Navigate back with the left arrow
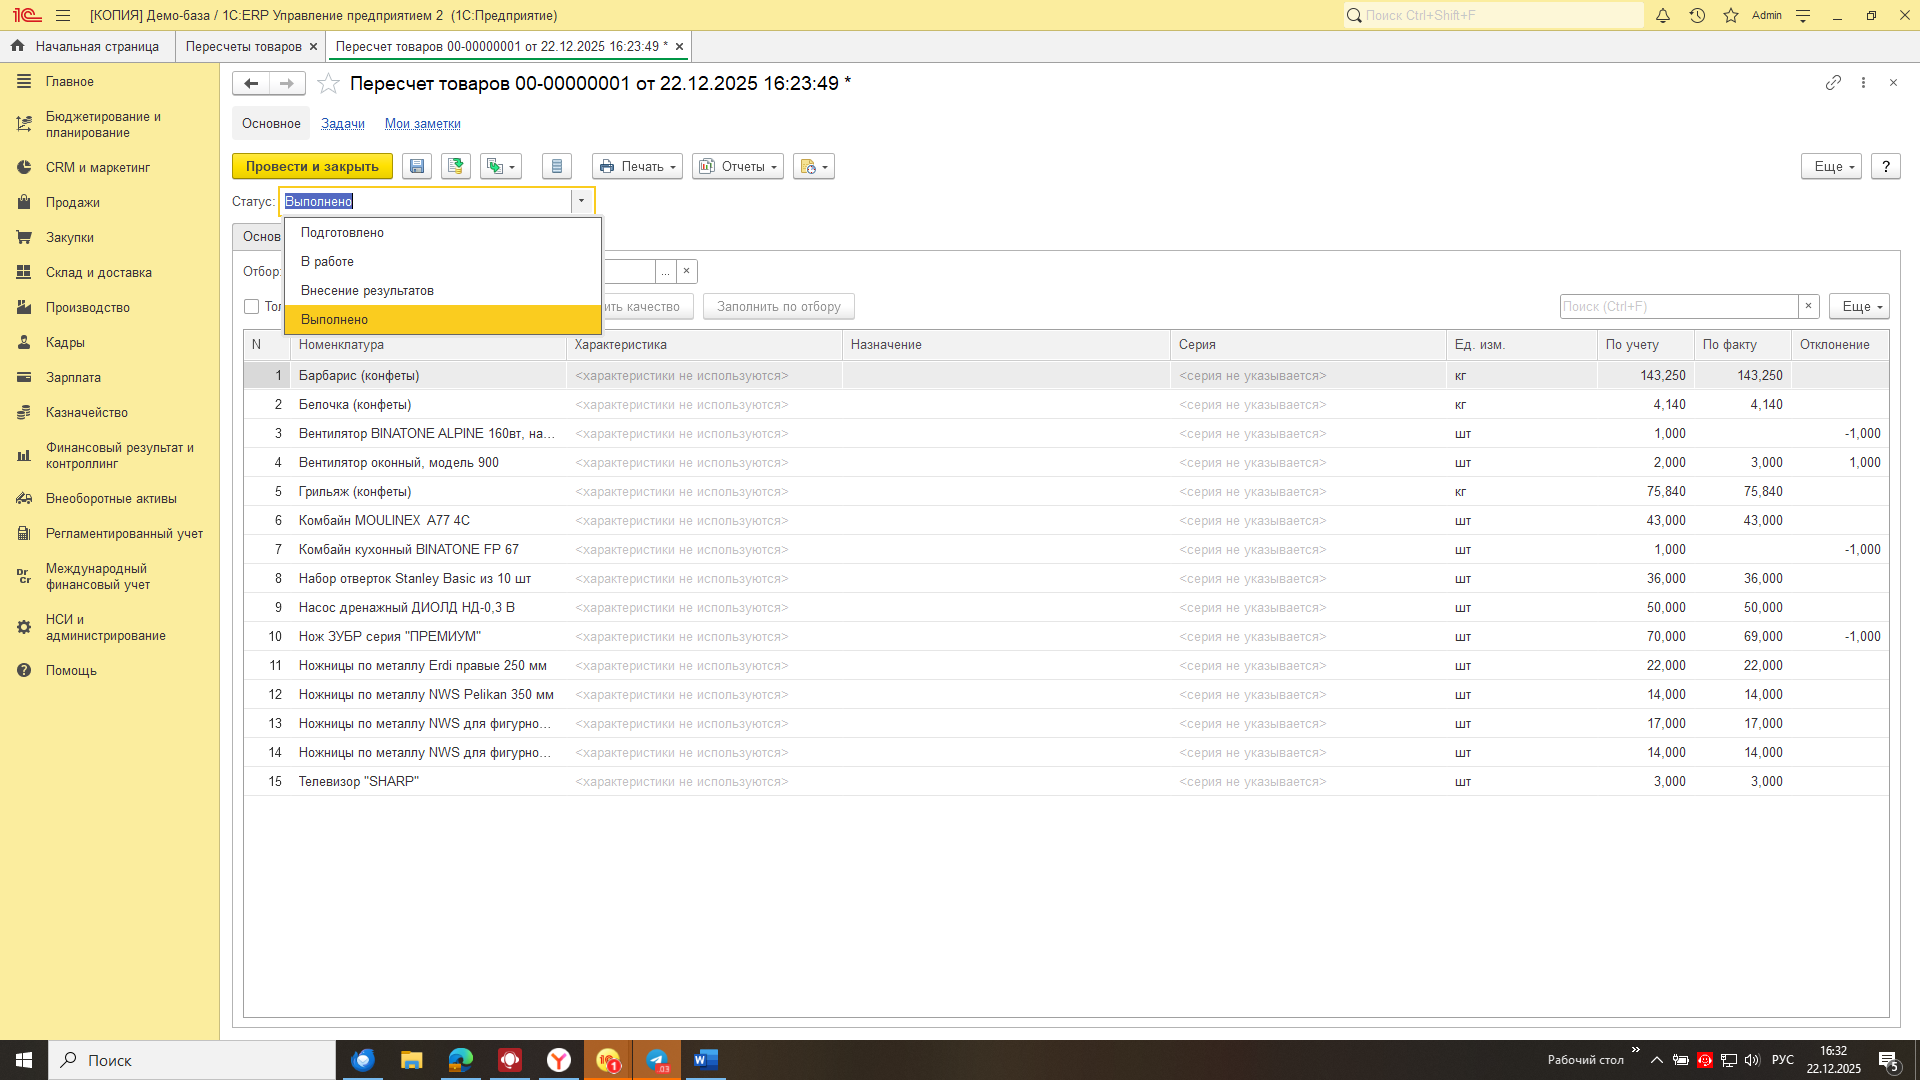The image size is (1920, 1080). [x=251, y=84]
